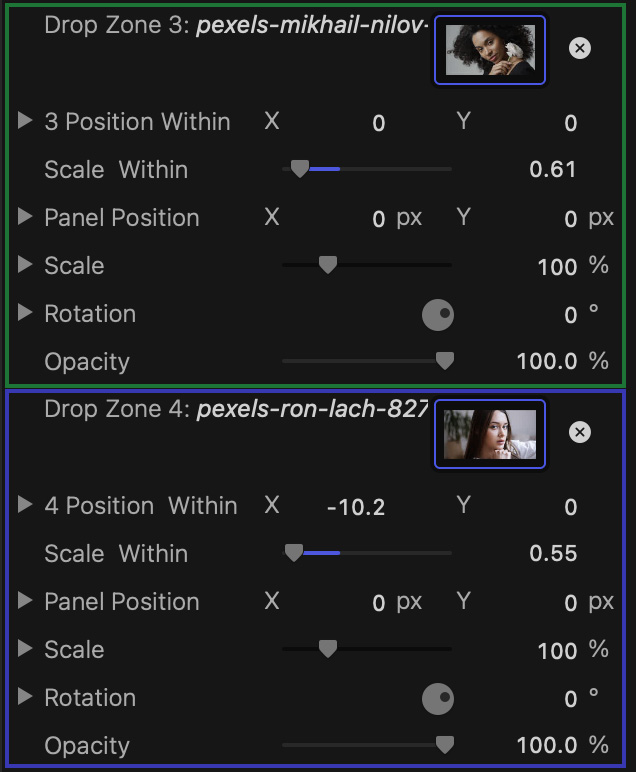This screenshot has width=636, height=772.
Task: Expand Drop Zone 4 Panel Position triangle
Action: tap(25, 601)
